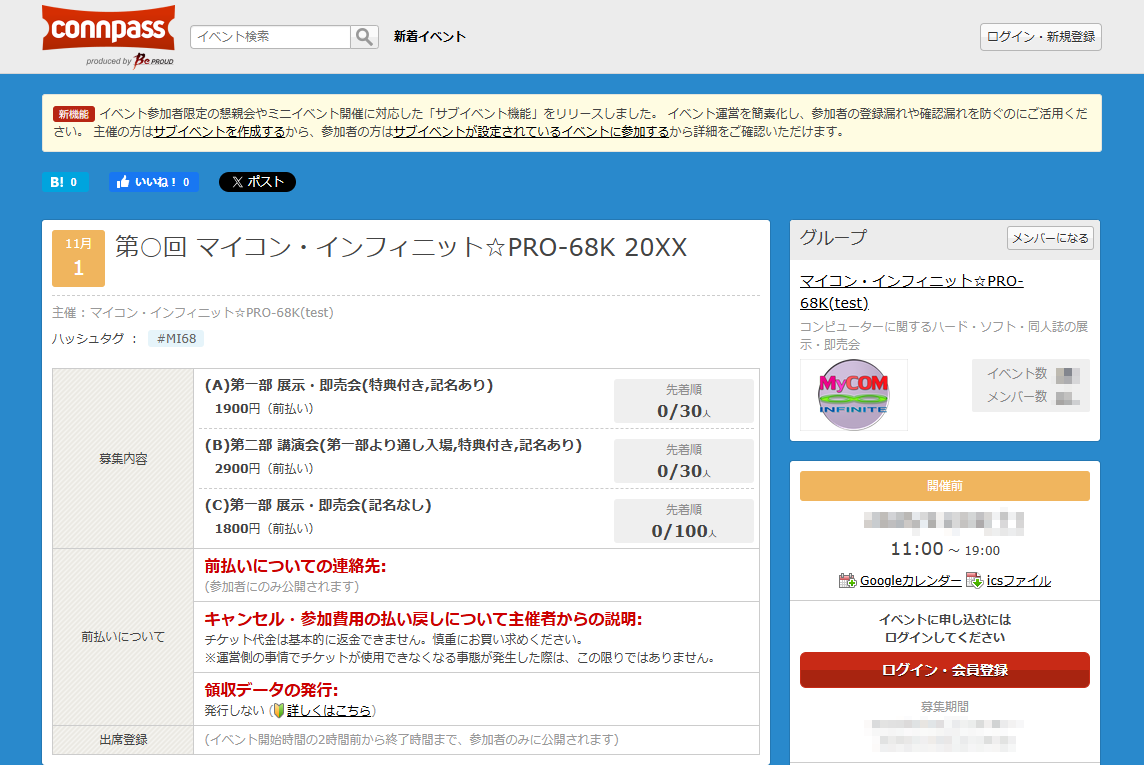Click the search magnifier icon
Viewport: 1144px width, 765px height.
click(x=364, y=36)
